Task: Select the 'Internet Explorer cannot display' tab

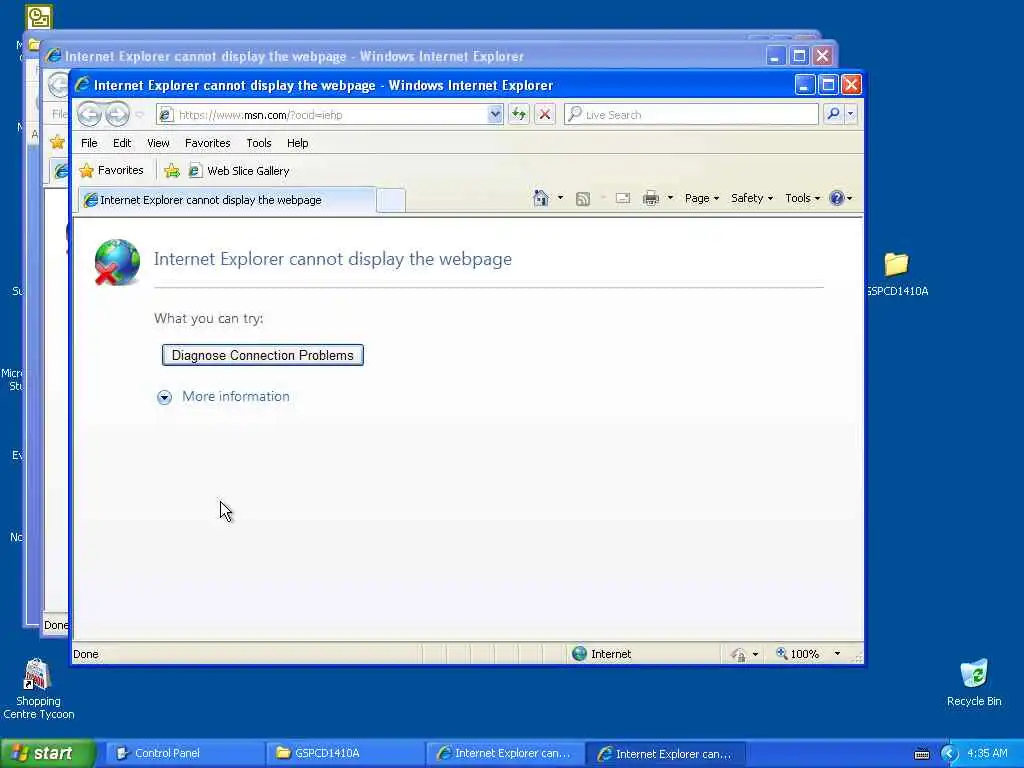Action: tap(227, 200)
